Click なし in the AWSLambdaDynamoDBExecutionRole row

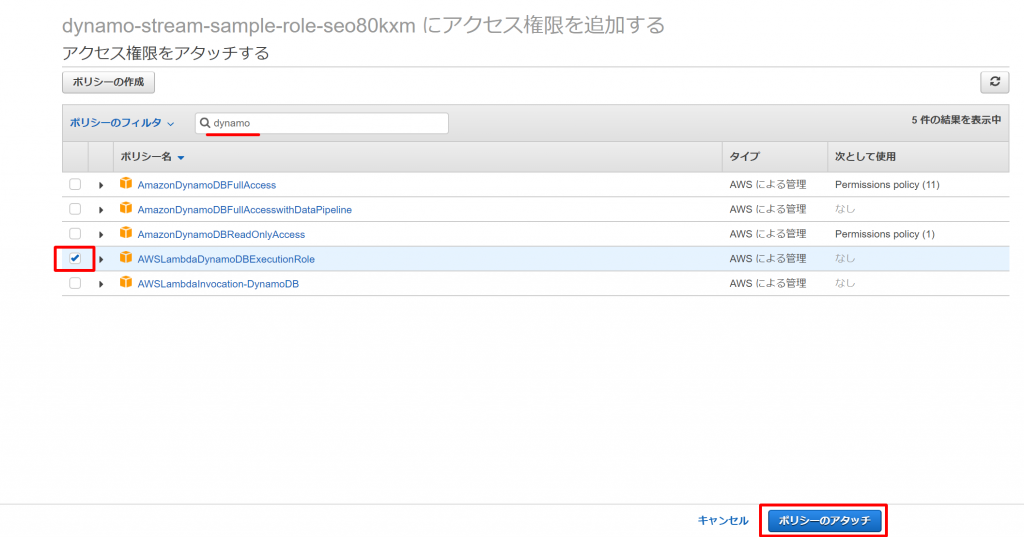(845, 259)
